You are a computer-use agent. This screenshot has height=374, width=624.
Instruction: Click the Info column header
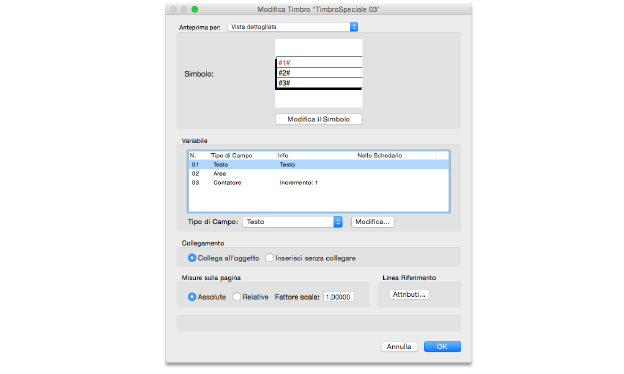[x=283, y=156]
